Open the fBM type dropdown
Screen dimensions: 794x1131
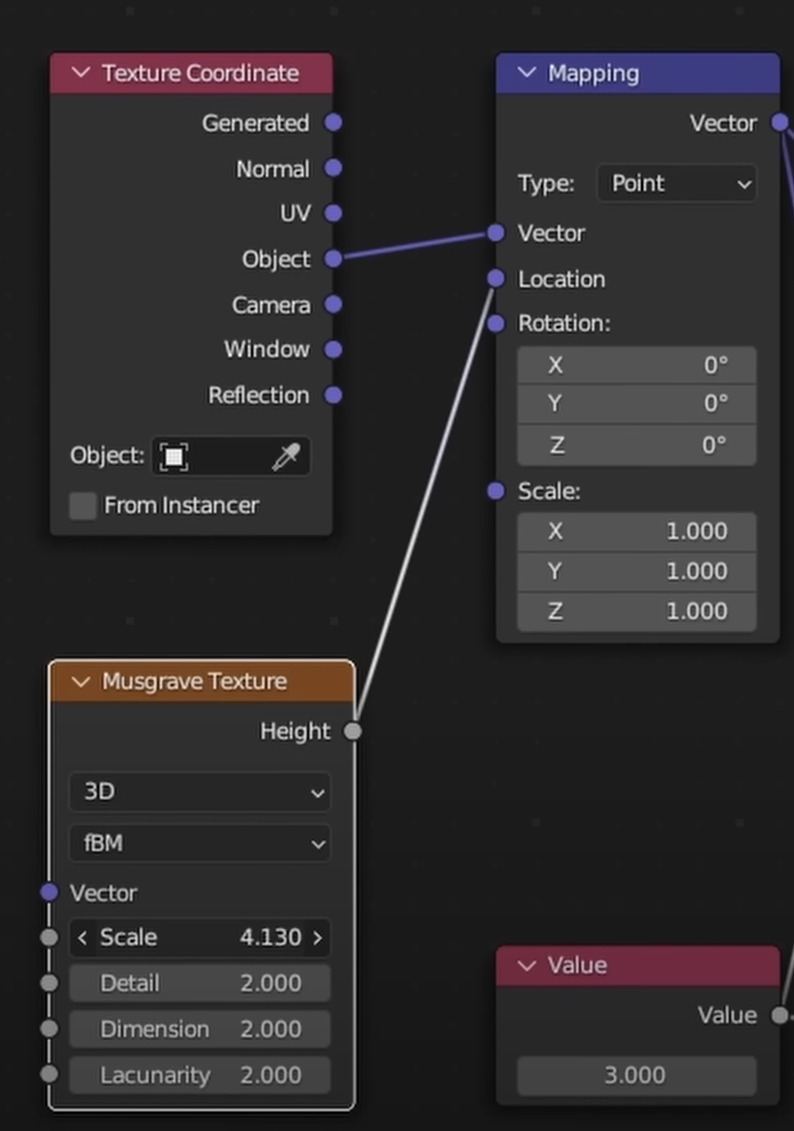tap(200, 843)
